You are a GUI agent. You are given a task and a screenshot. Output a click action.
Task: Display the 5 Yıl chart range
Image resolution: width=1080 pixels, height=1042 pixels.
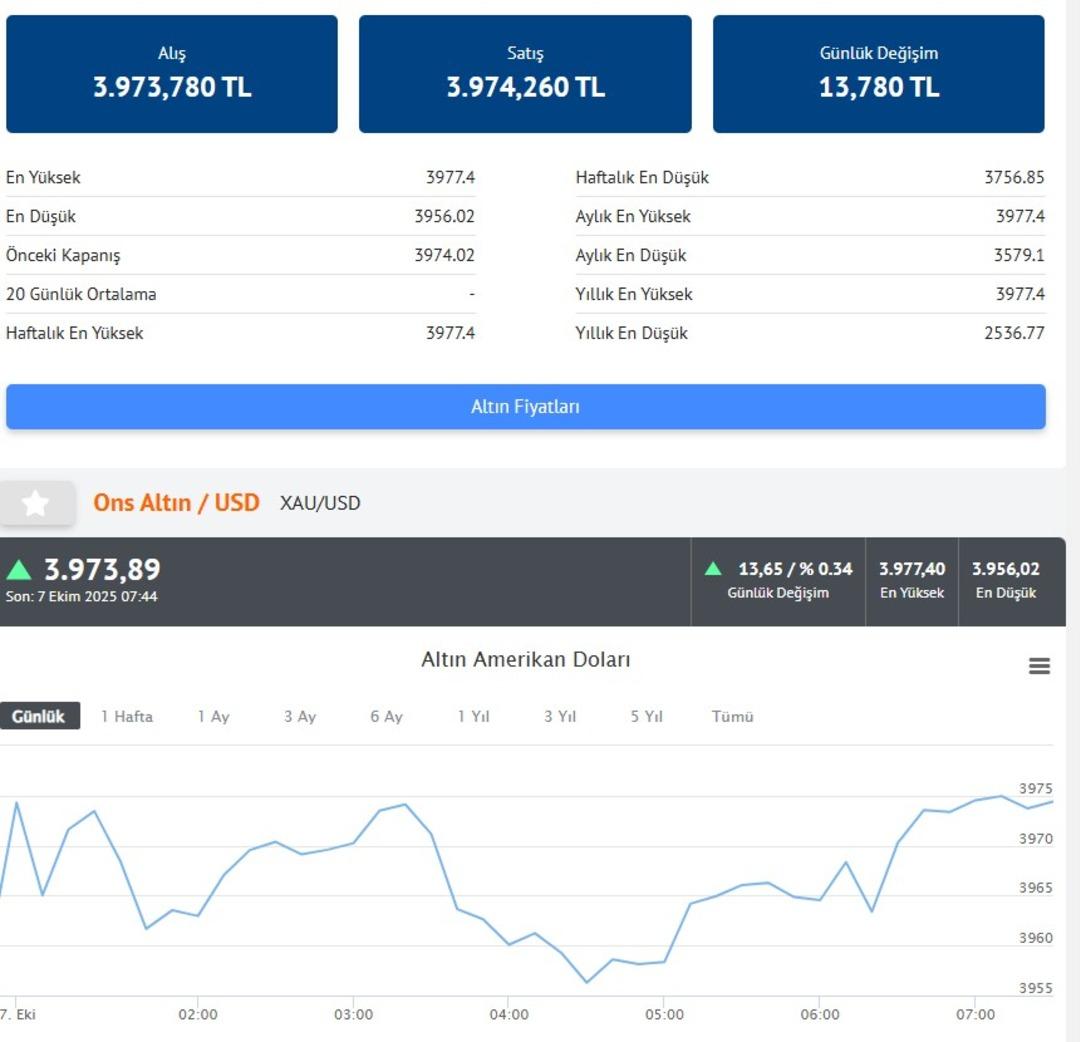point(646,716)
